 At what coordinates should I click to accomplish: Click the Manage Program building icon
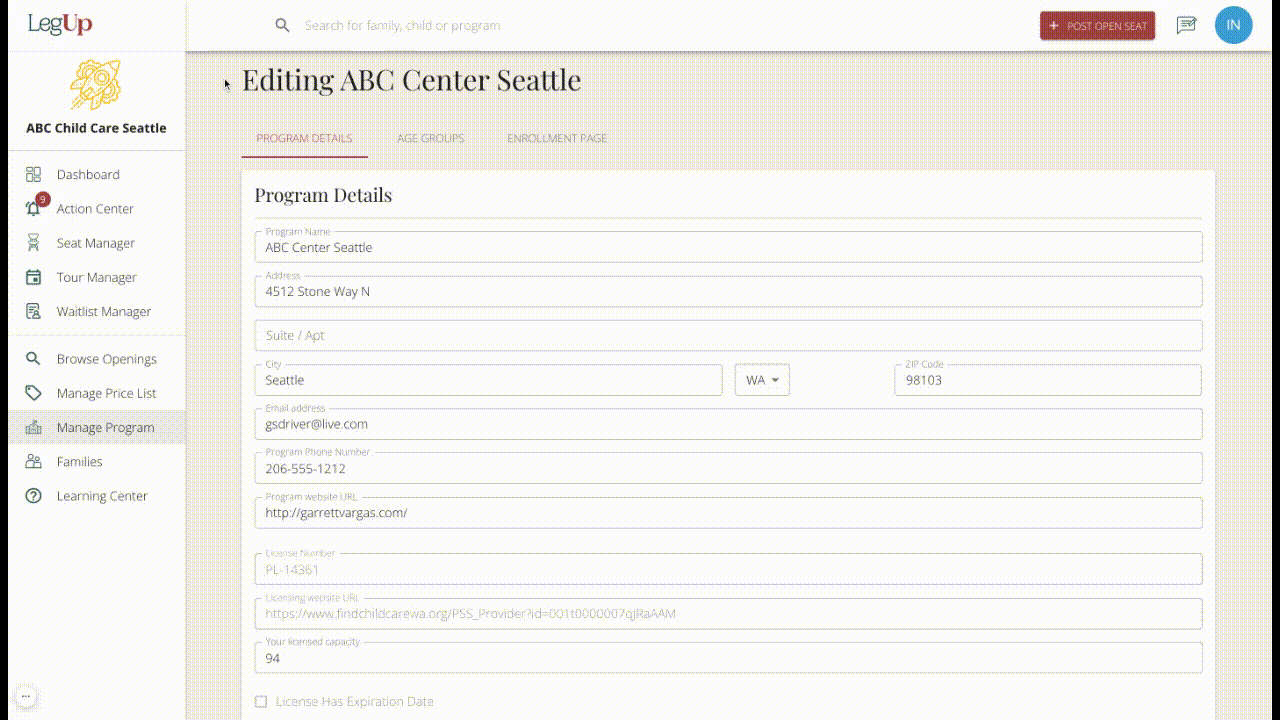(34, 427)
